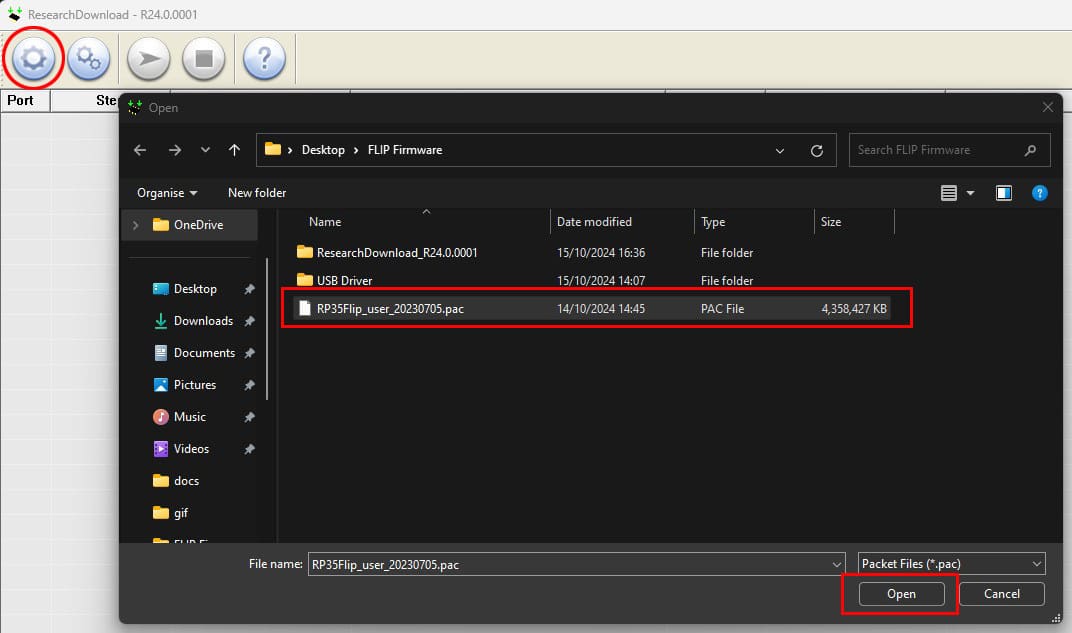Switch to the Downloads folder in sidebar

pyautogui.click(x=203, y=320)
